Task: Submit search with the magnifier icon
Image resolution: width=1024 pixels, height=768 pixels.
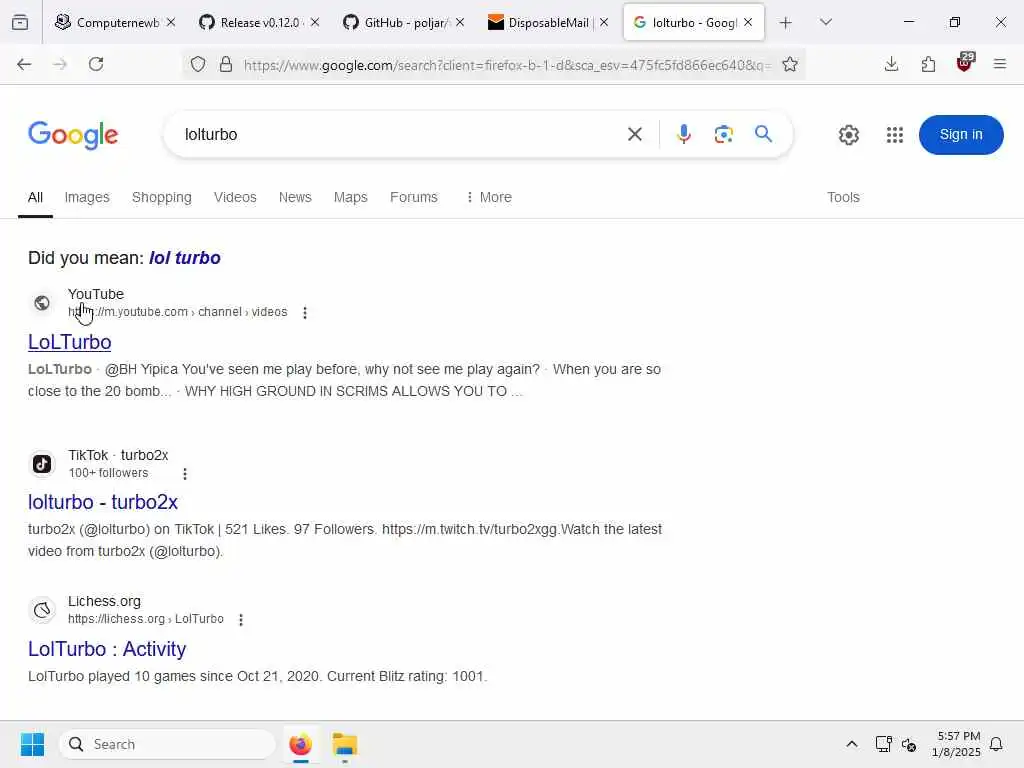Action: pyautogui.click(x=763, y=134)
